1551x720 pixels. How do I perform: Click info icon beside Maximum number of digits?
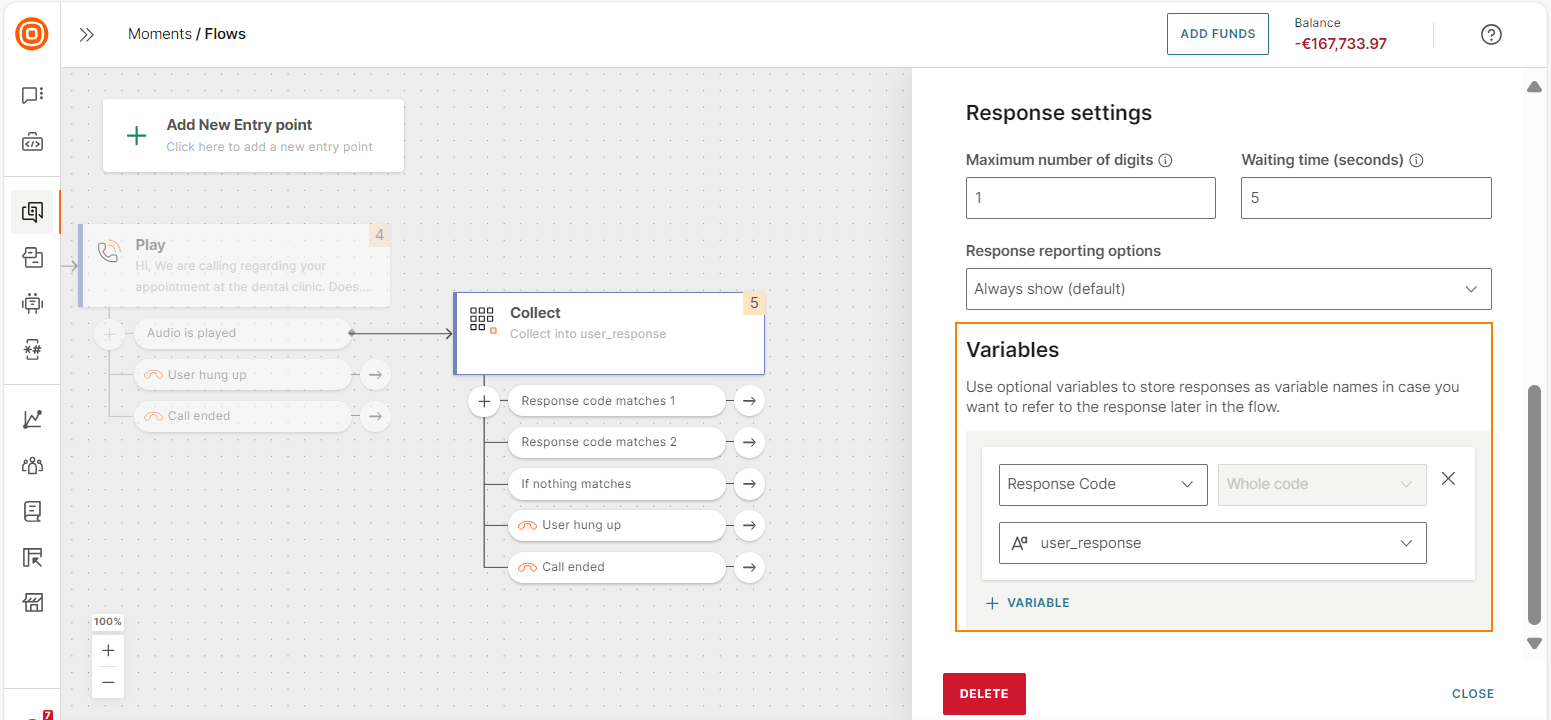(x=1165, y=160)
